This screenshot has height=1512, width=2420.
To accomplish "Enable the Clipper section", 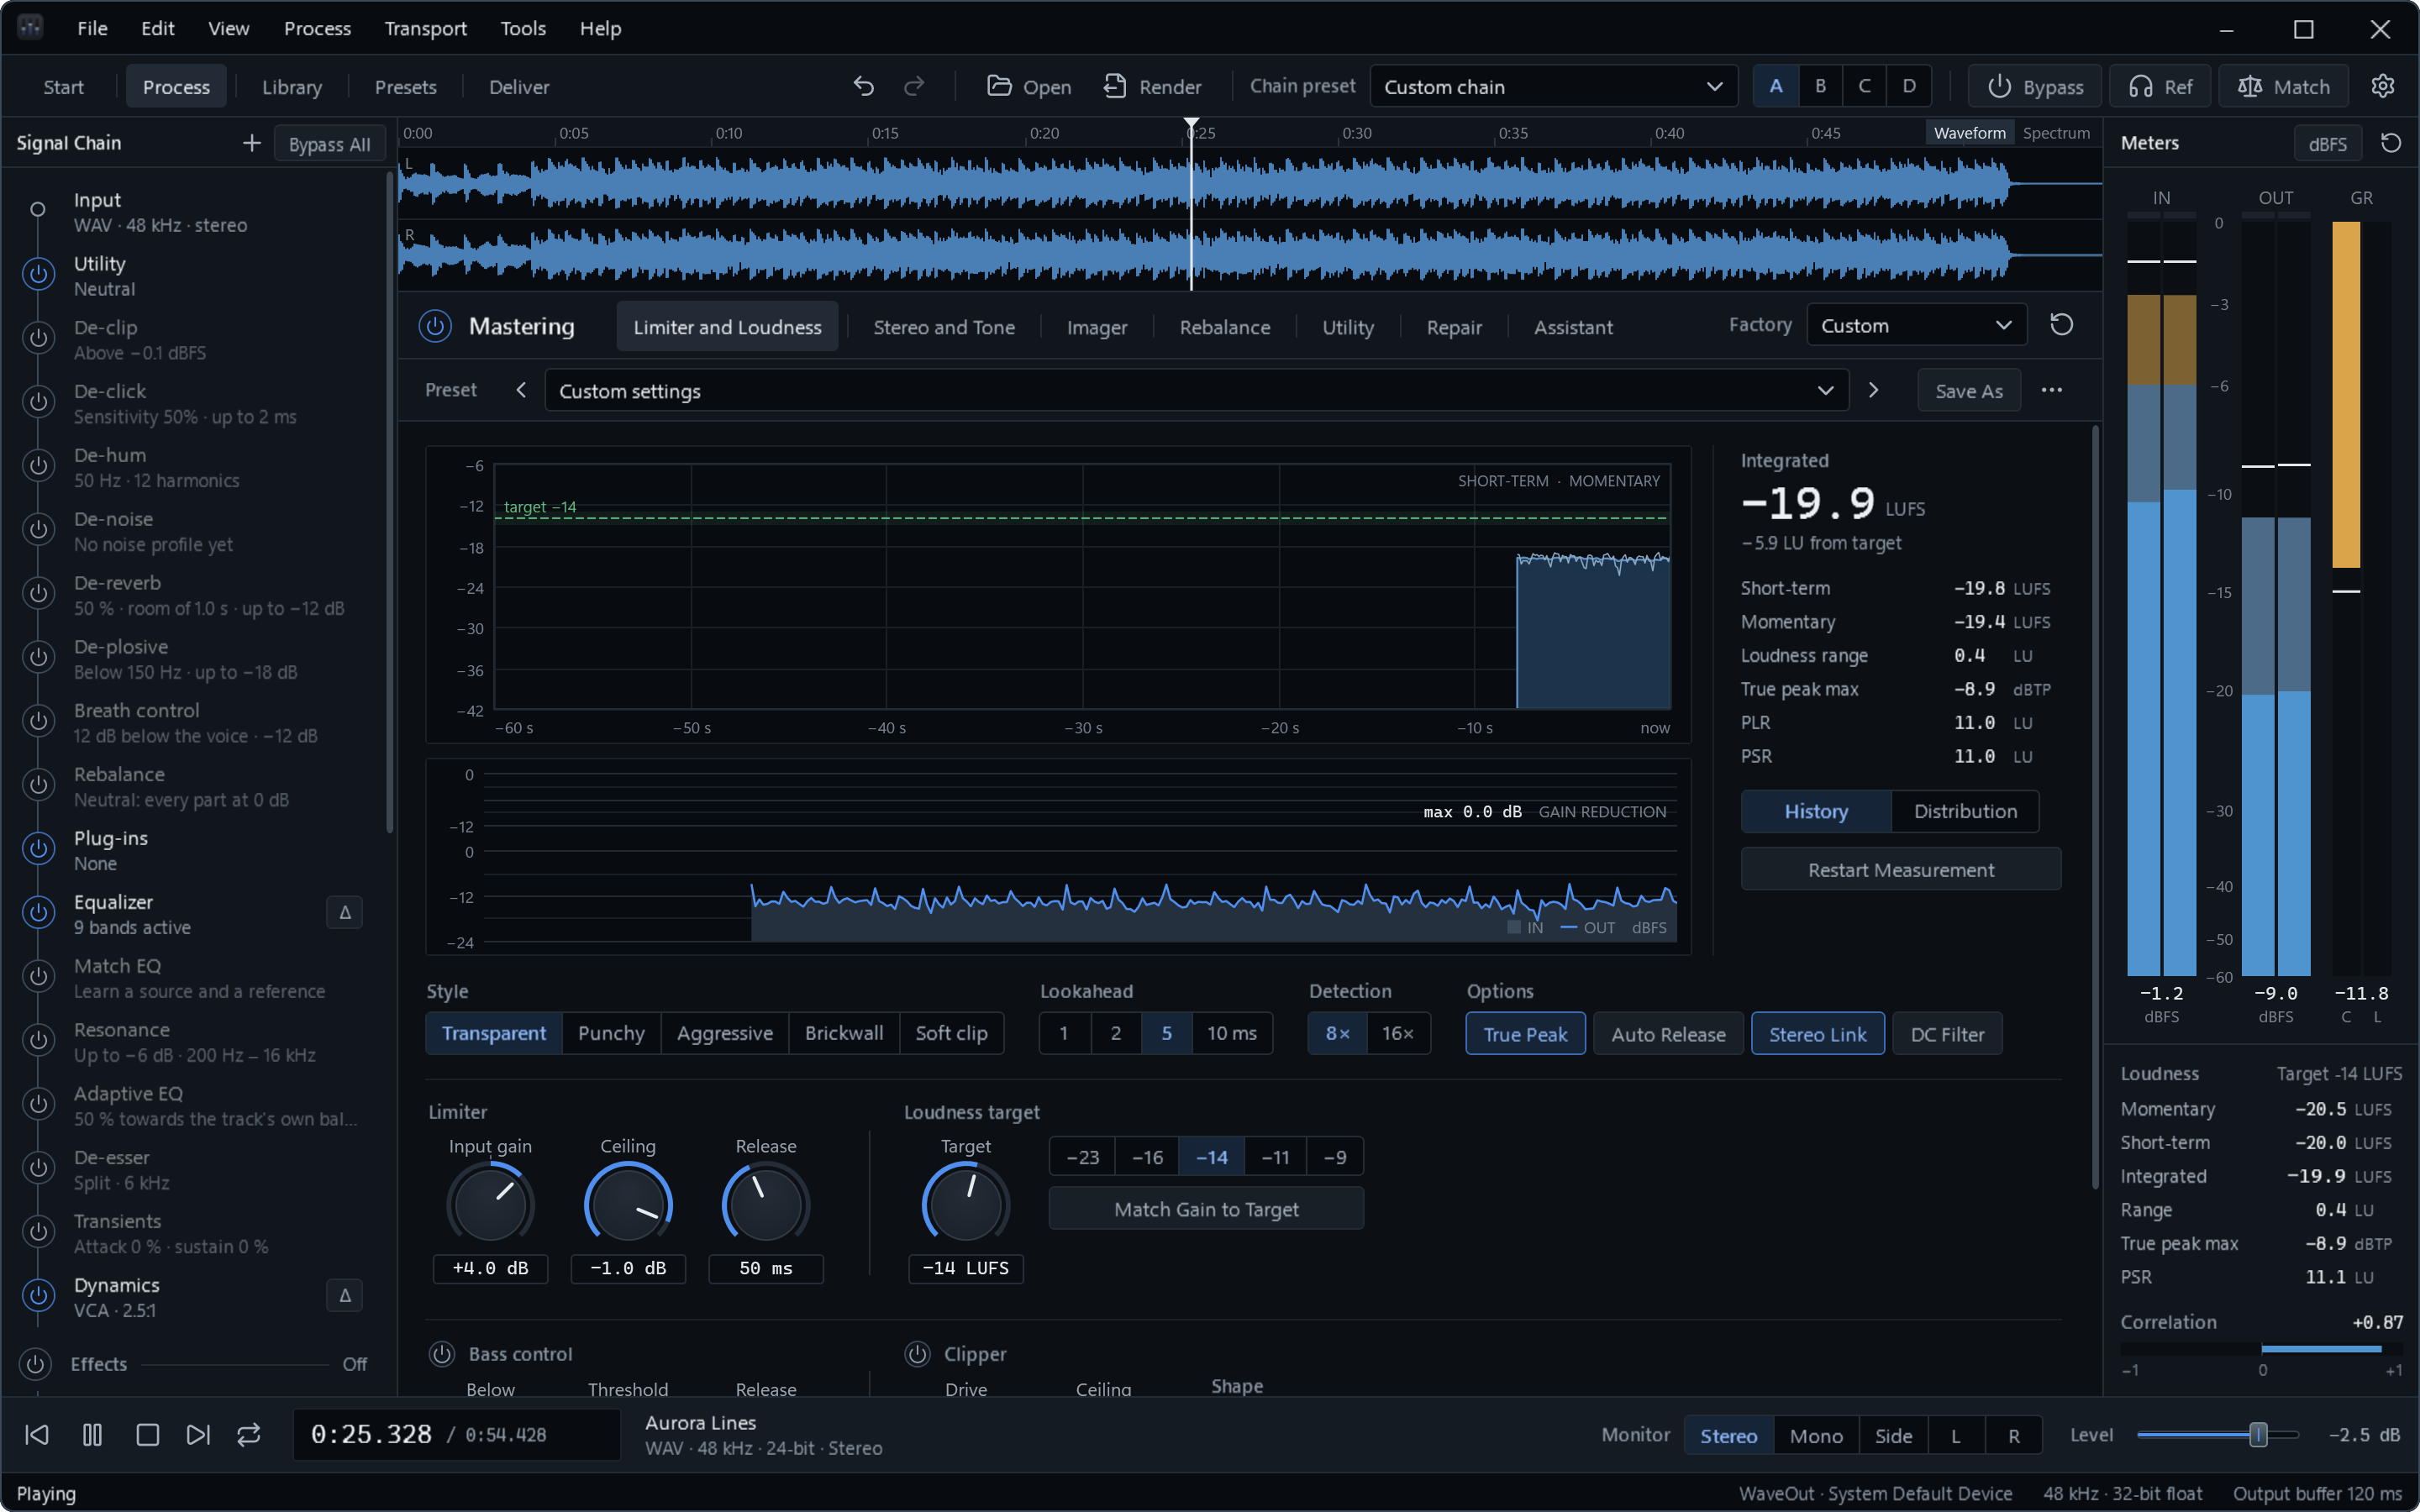I will [x=917, y=1354].
